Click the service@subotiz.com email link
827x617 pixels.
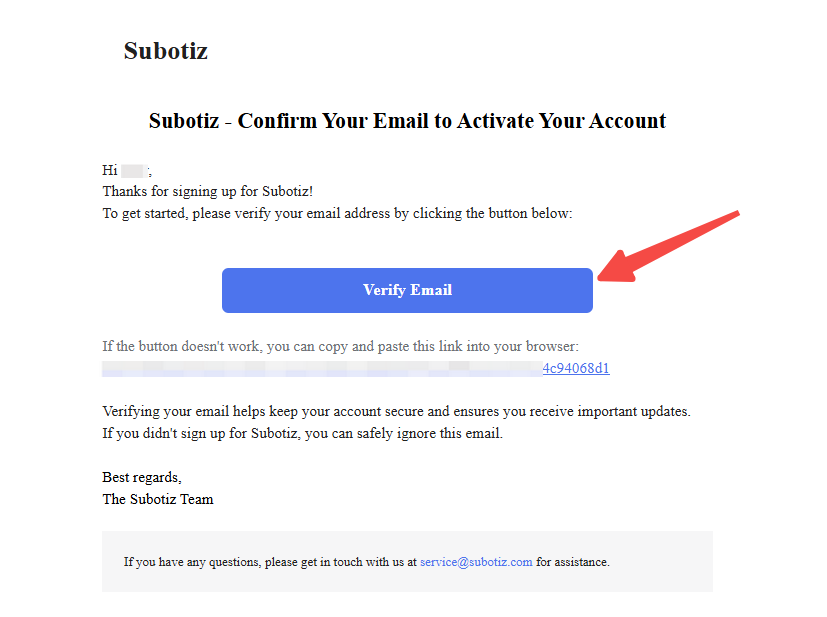(476, 562)
